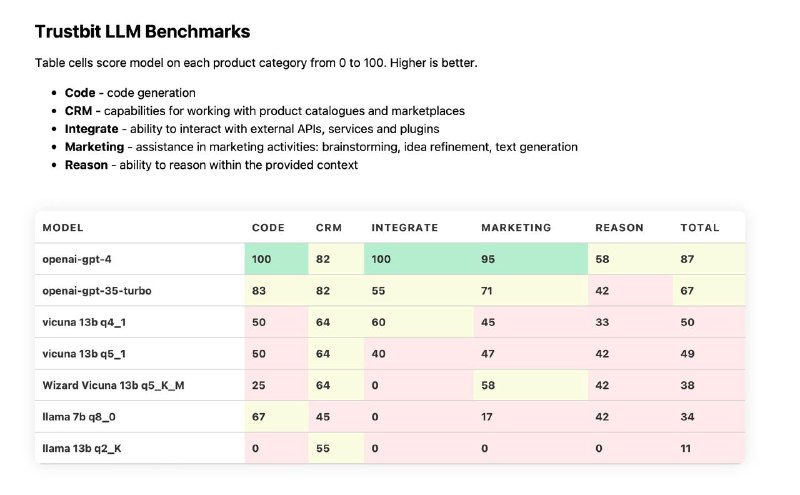Select the CRM column header

(x=329, y=228)
